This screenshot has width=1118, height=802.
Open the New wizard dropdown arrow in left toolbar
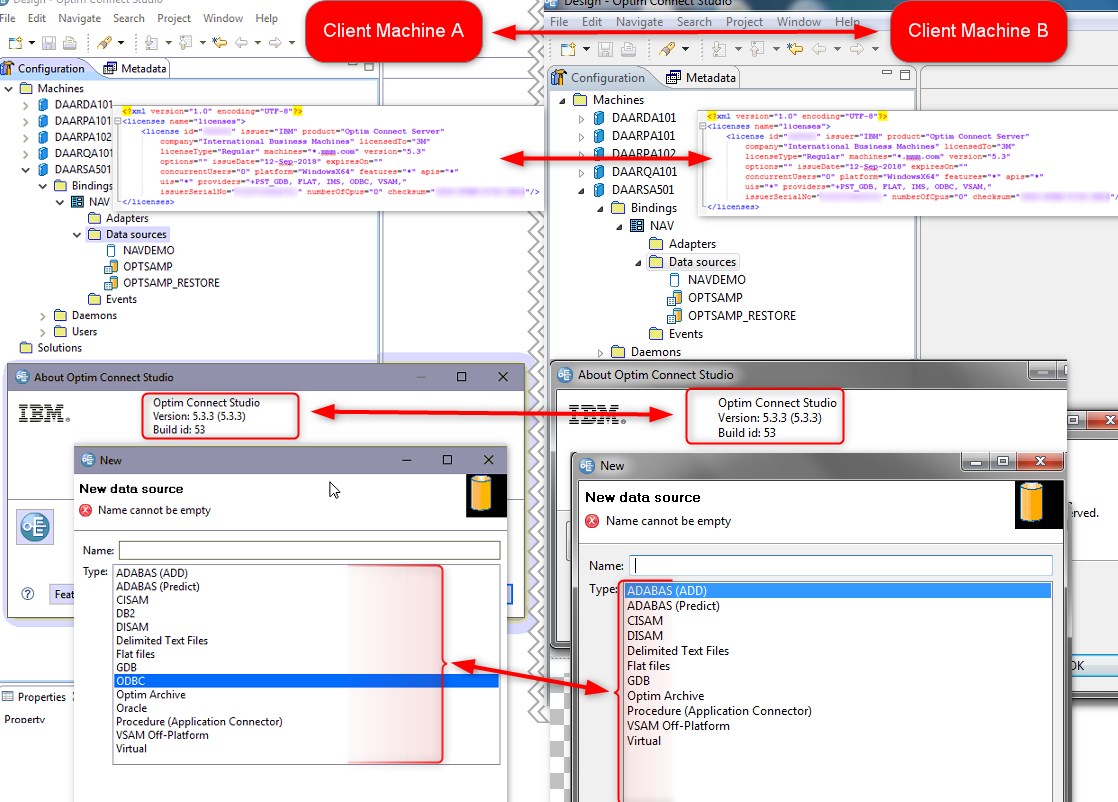(x=31, y=43)
